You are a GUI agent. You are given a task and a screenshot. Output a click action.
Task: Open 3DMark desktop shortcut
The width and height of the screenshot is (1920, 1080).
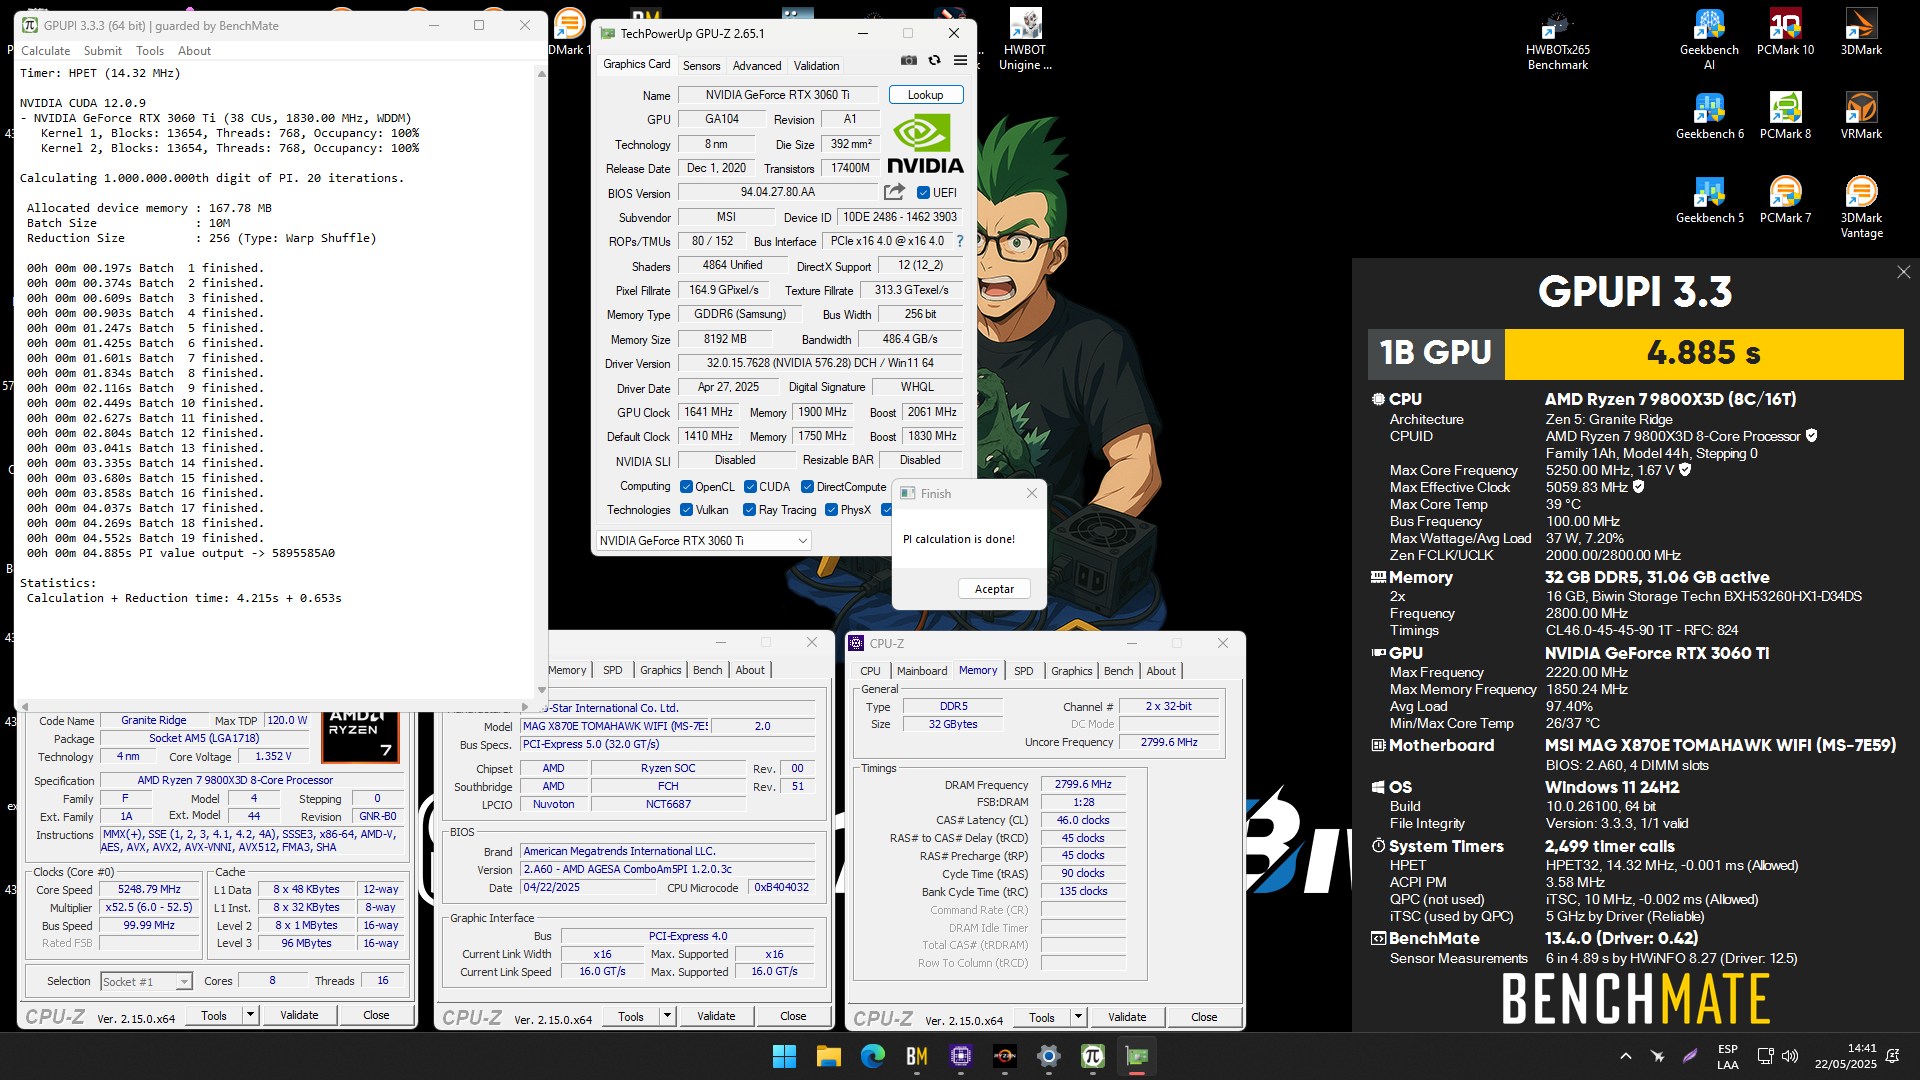[1861, 33]
